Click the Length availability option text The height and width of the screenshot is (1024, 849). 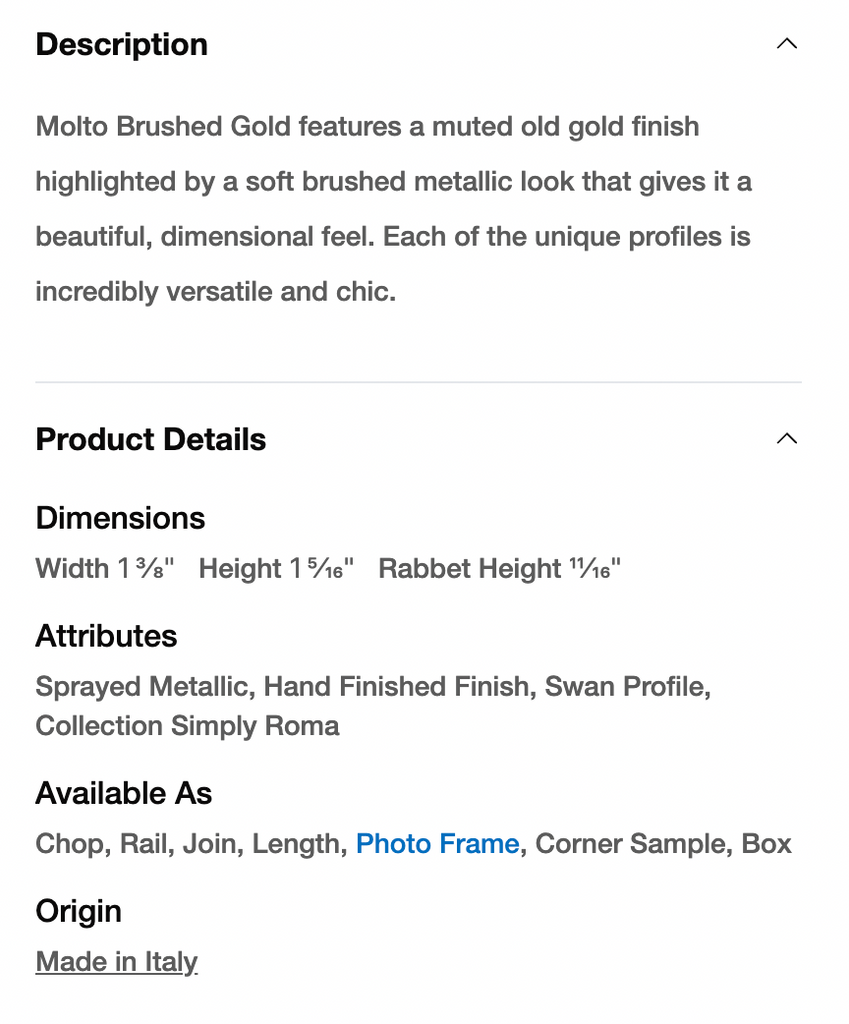point(296,844)
